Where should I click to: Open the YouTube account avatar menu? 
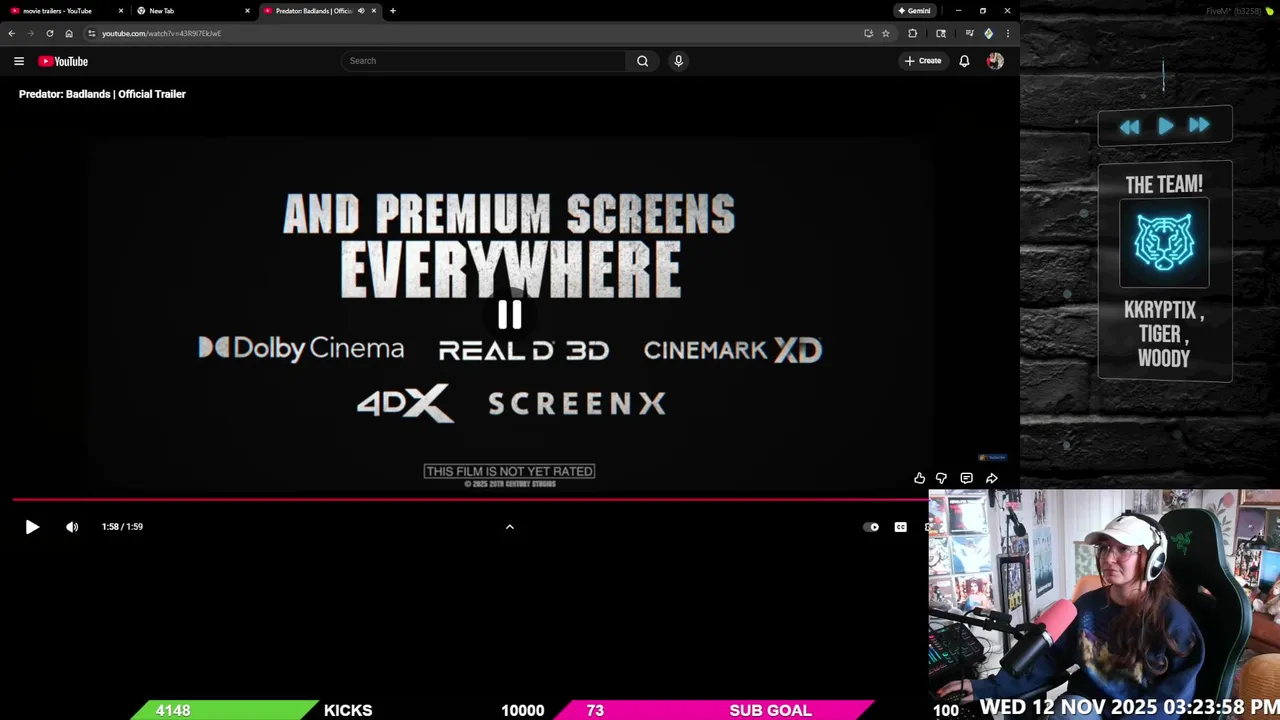click(995, 61)
